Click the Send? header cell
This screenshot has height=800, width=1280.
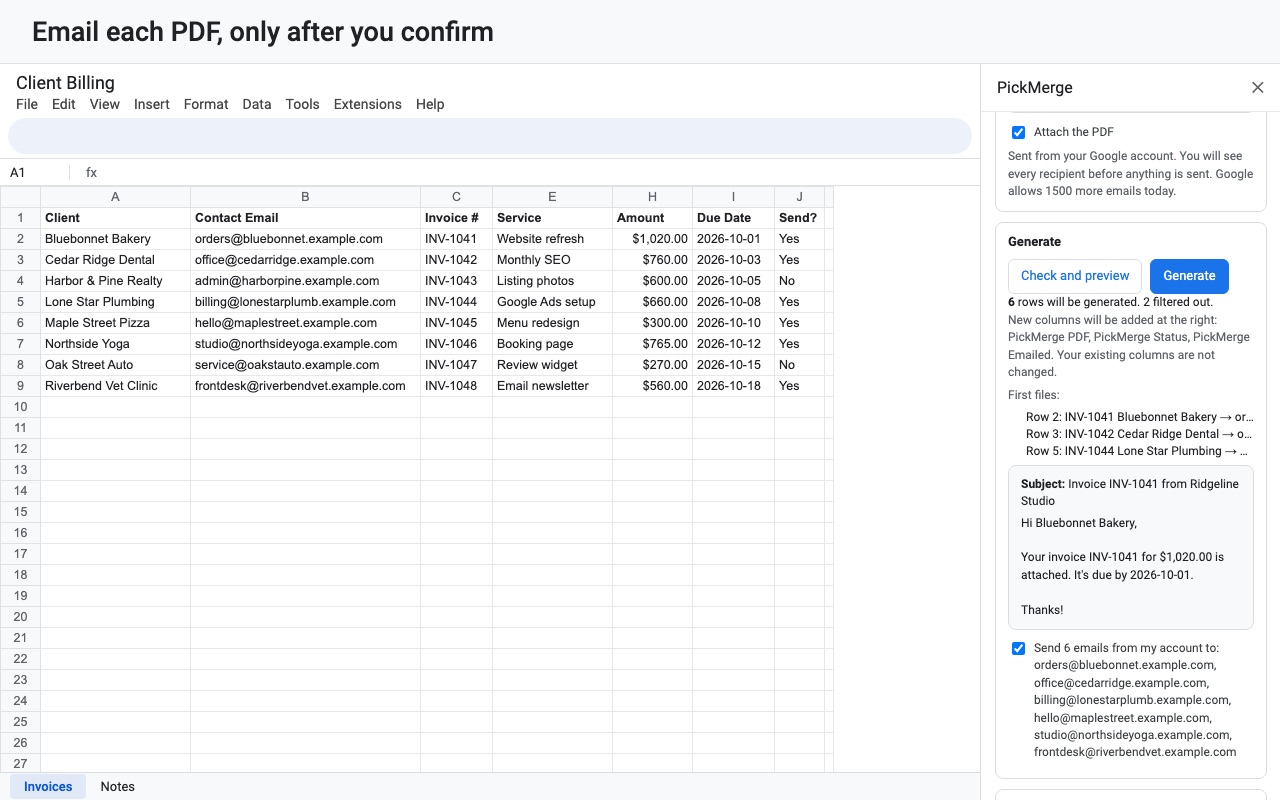(x=799, y=218)
